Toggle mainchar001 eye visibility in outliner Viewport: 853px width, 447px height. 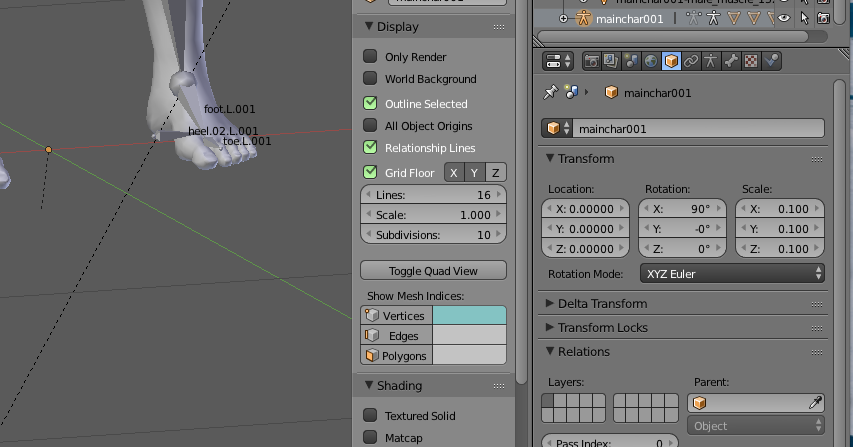pos(783,18)
